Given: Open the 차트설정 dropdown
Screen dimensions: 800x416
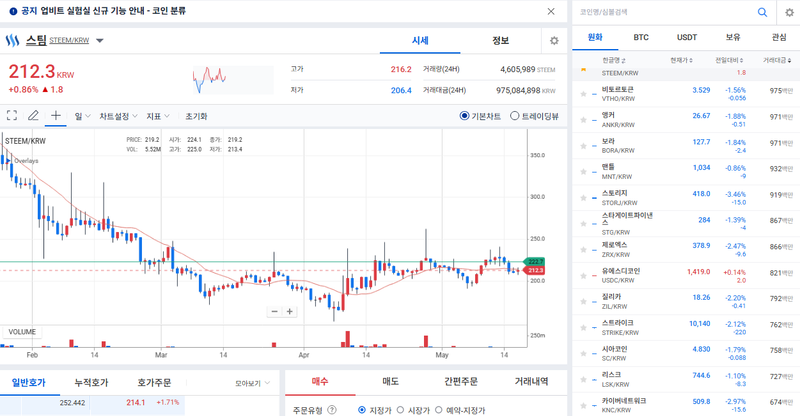Looking at the screenshot, I should click(118, 116).
